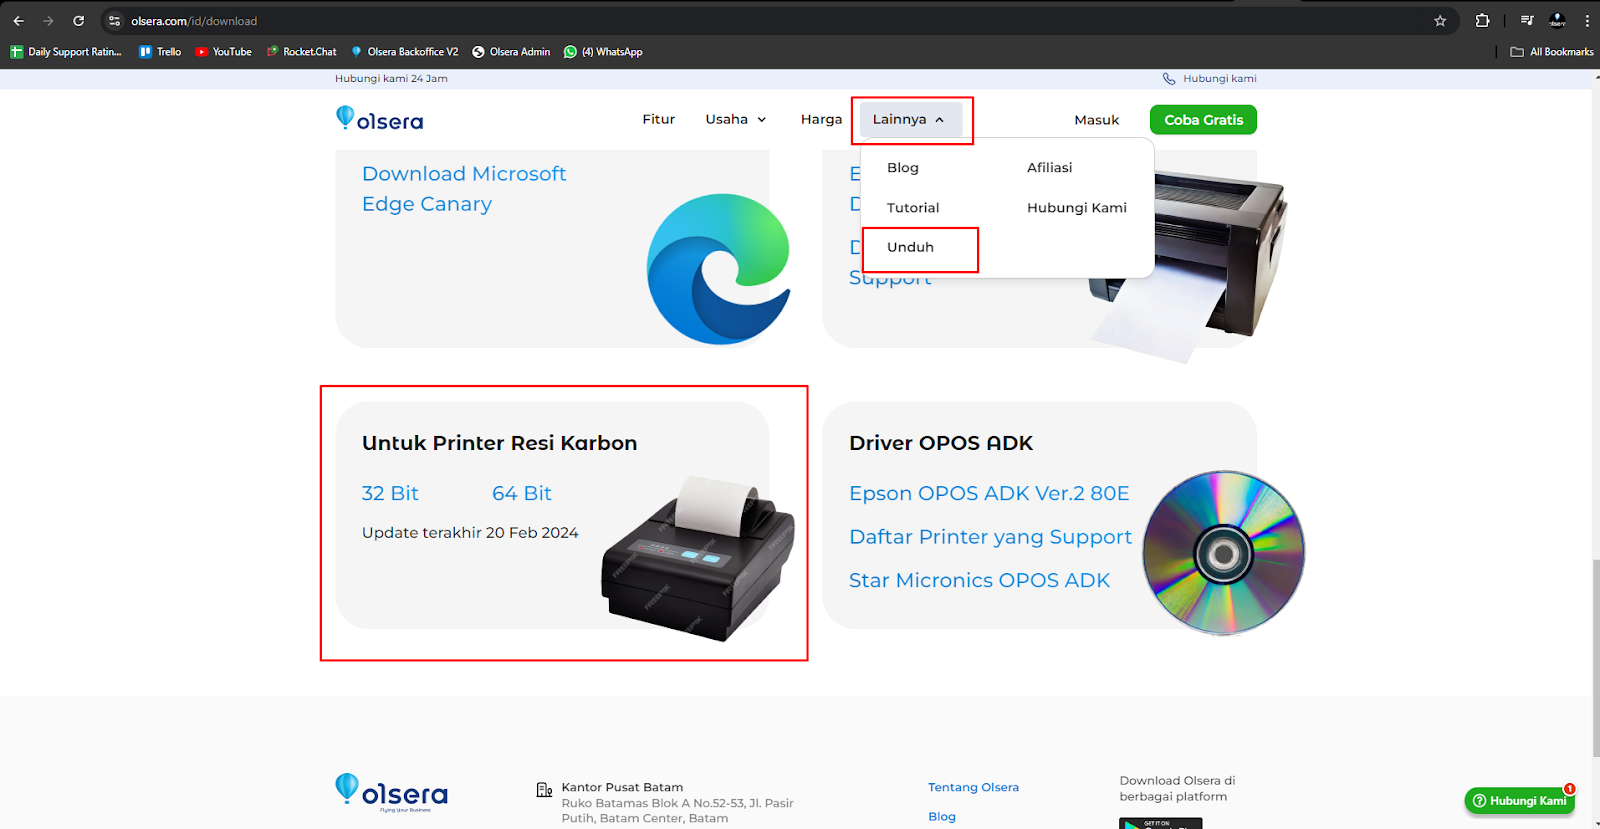Screen dimensions: 1600x829
Task: Click the Driver OPOS ADK heading
Action: (x=941, y=443)
